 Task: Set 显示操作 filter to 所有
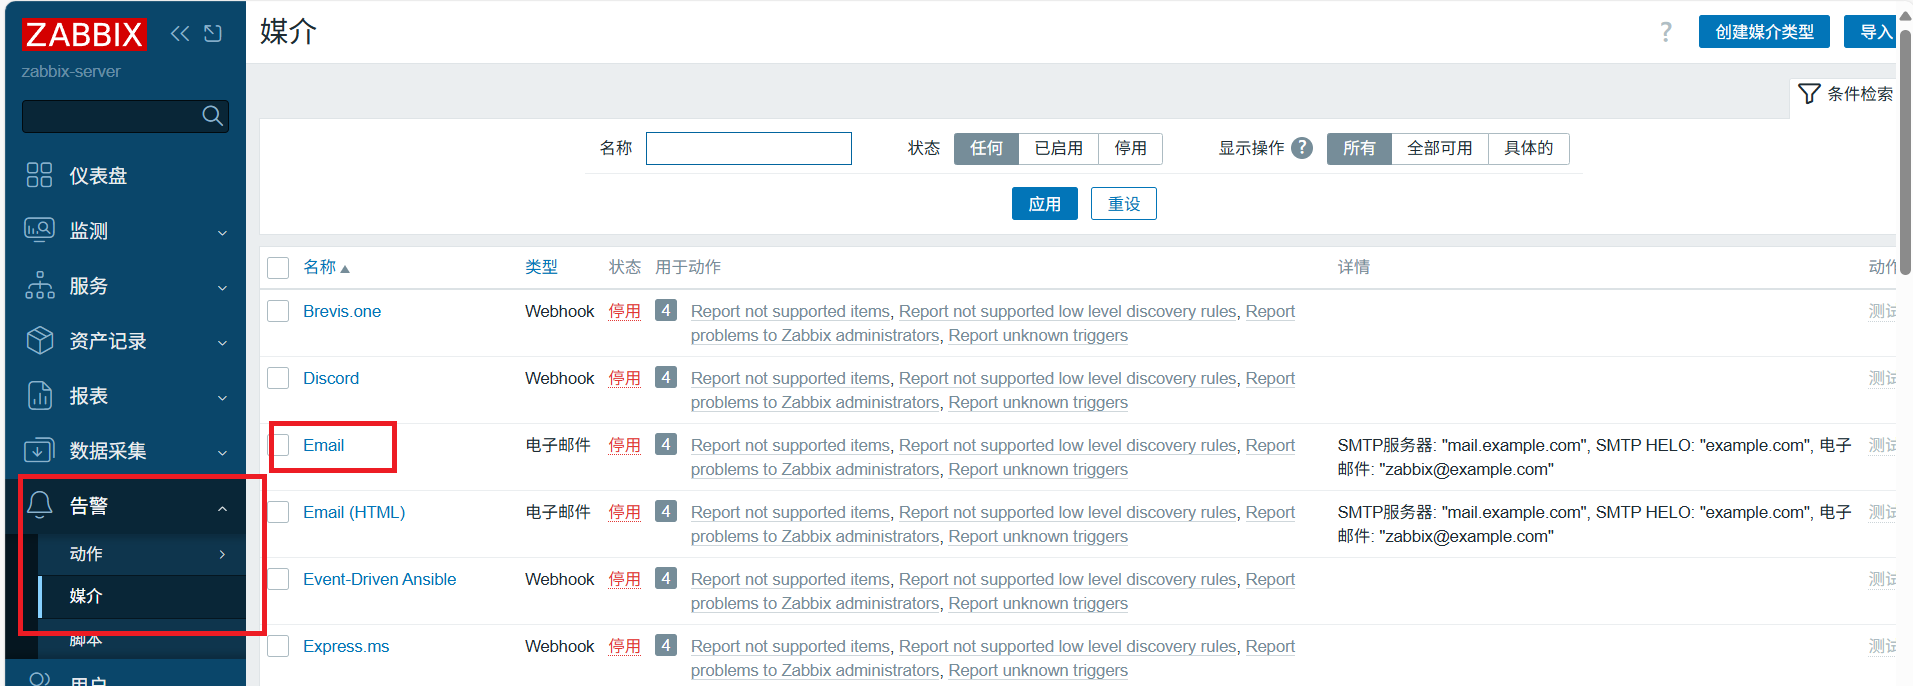[1359, 148]
